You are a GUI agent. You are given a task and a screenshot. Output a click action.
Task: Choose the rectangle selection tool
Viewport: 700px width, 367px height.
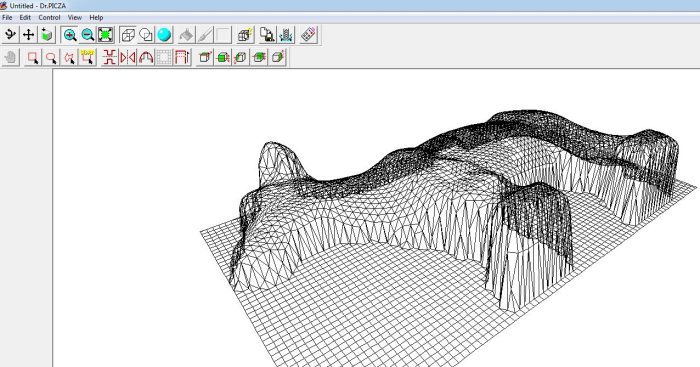point(33,58)
